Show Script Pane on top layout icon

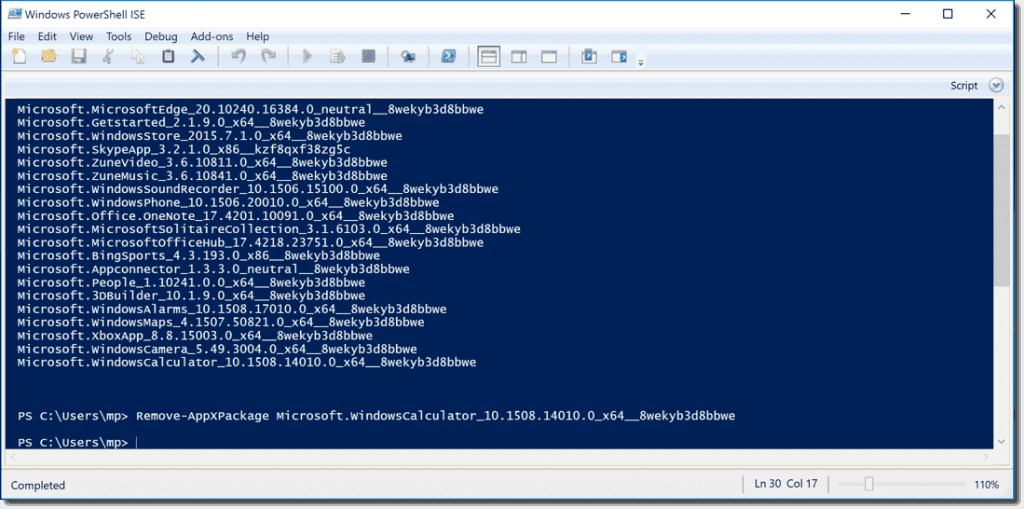[x=488, y=57]
